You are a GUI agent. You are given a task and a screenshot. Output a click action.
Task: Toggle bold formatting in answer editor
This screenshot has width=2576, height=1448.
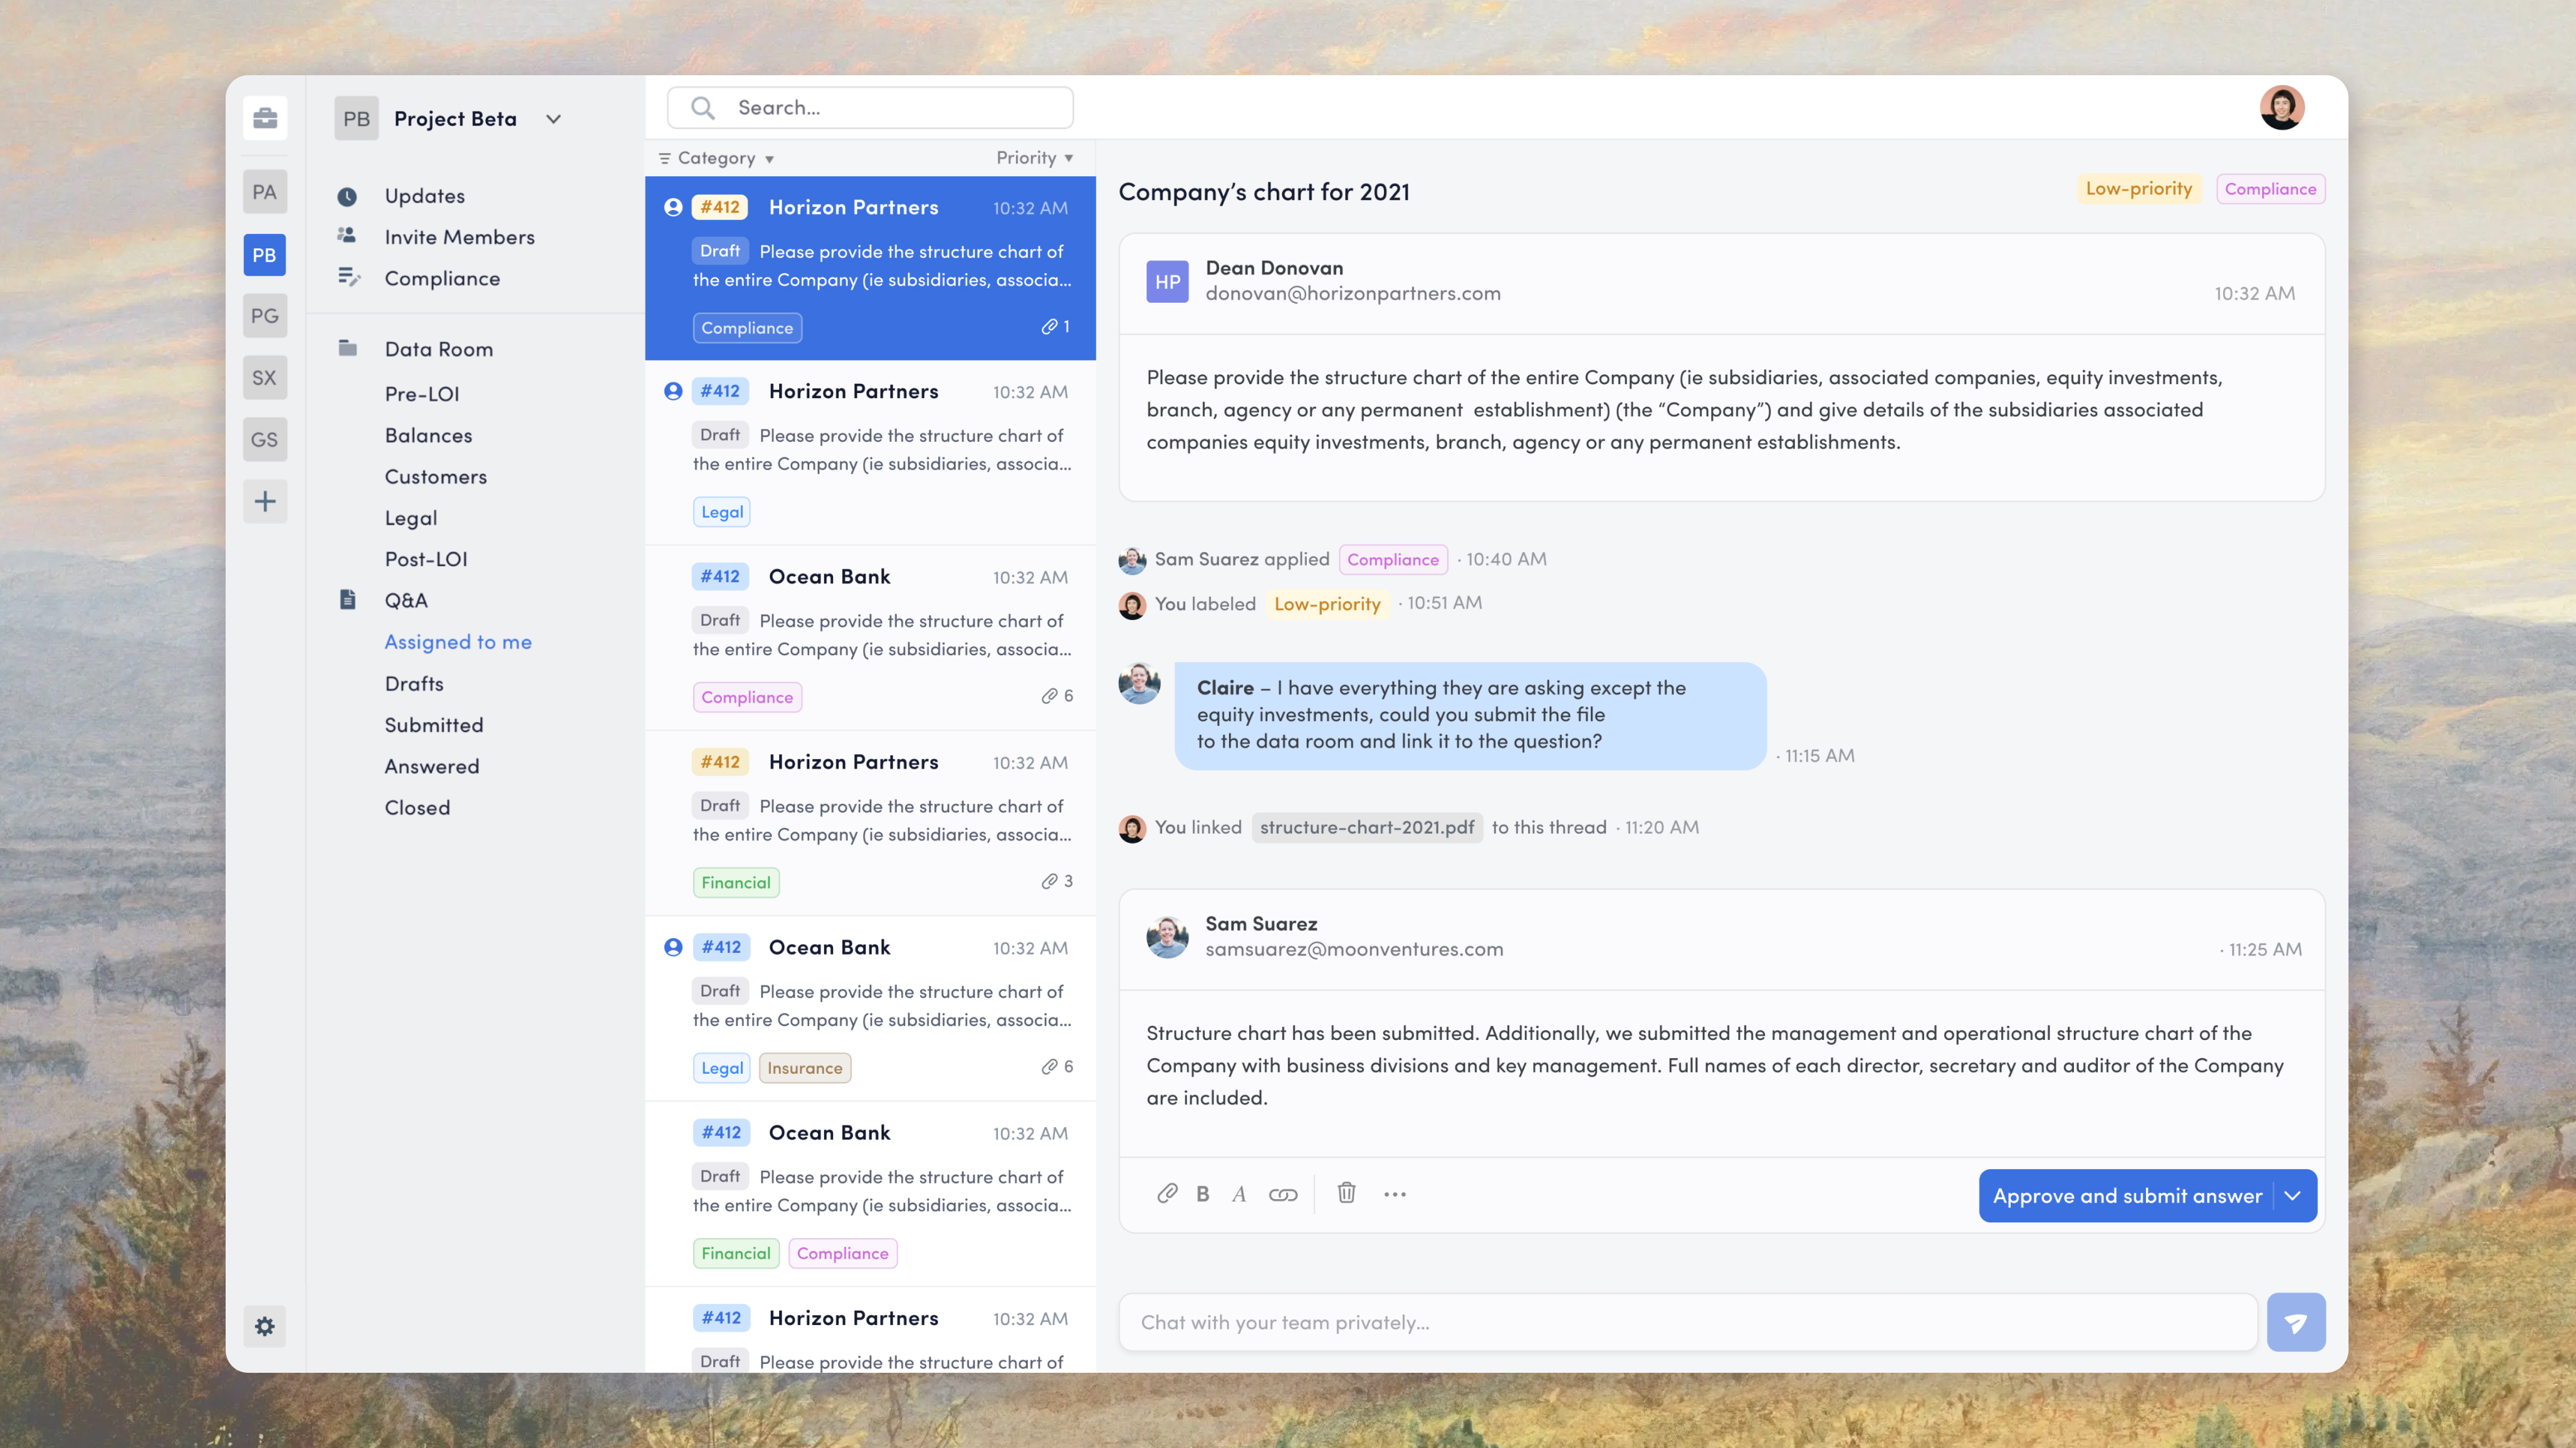1203,1194
